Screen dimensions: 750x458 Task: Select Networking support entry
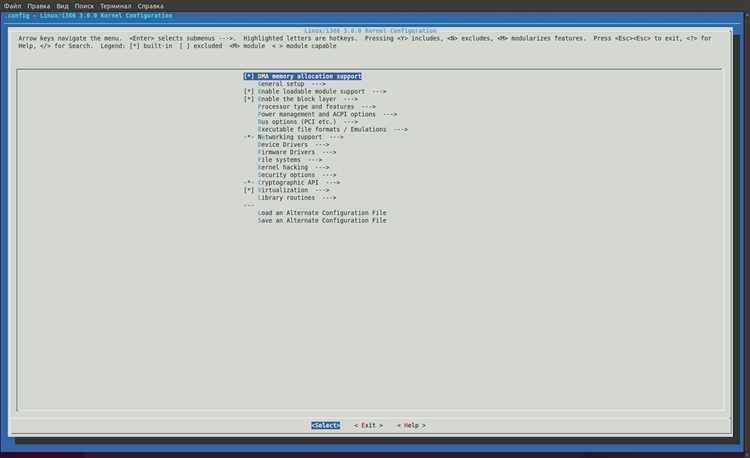300,137
